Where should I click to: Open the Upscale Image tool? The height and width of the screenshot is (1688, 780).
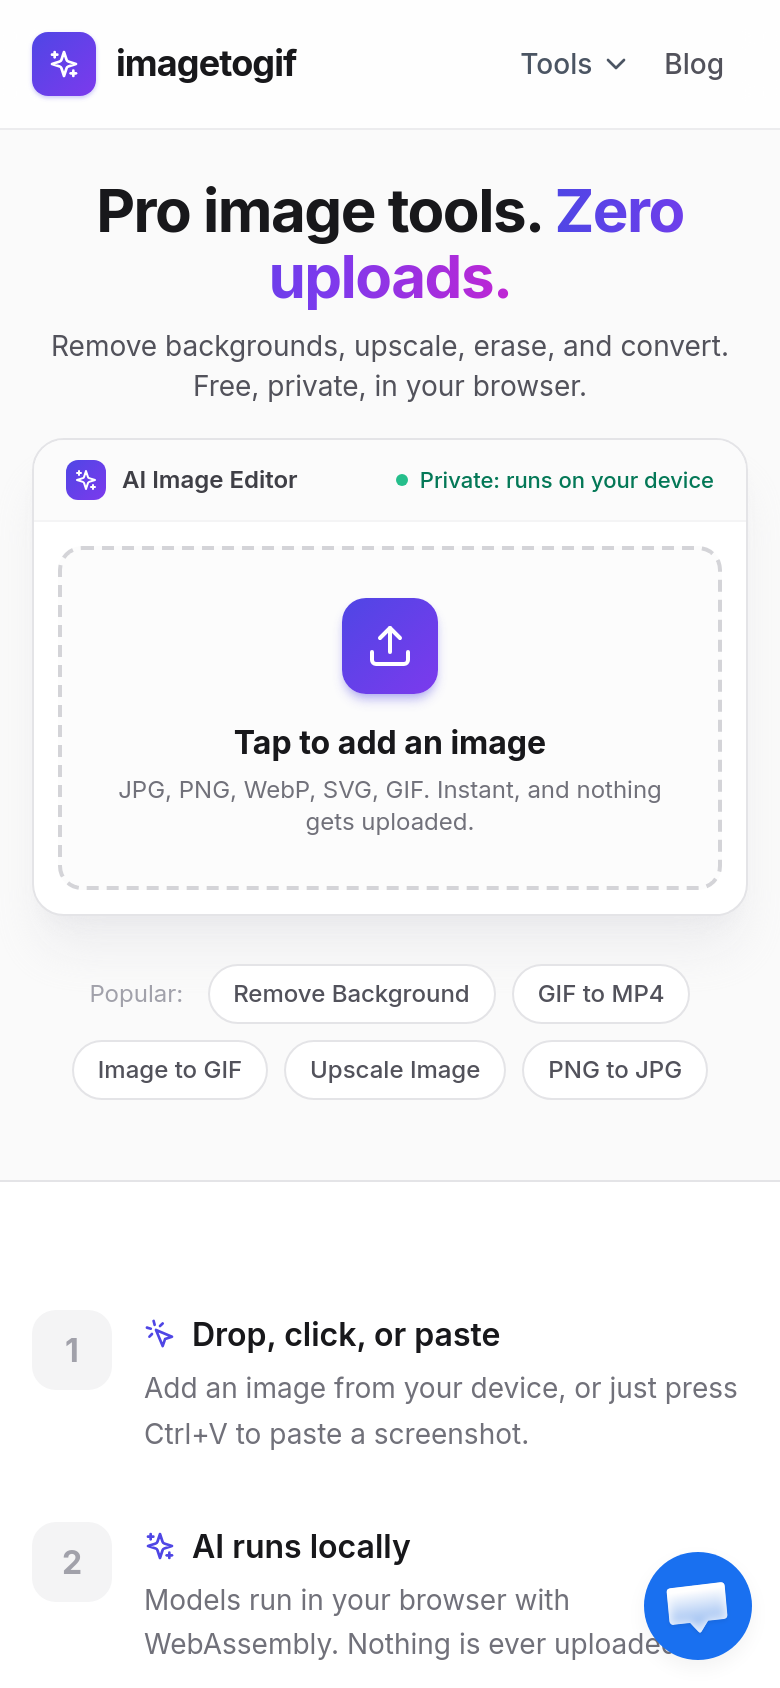[x=395, y=1070]
